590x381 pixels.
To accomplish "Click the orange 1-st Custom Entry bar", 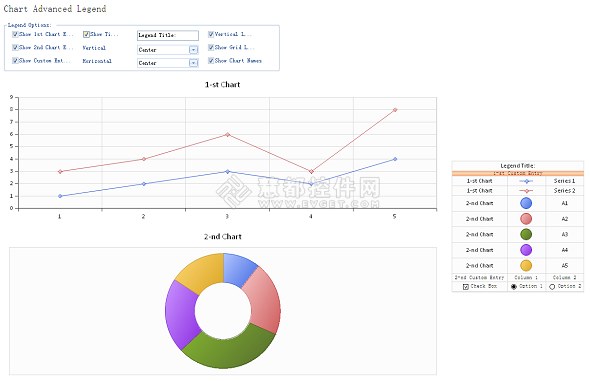I will pos(518,173).
